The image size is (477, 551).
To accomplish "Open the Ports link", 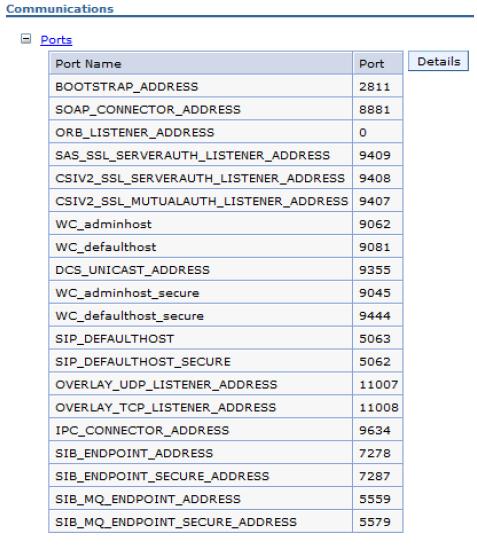I will pyautogui.click(x=56, y=40).
